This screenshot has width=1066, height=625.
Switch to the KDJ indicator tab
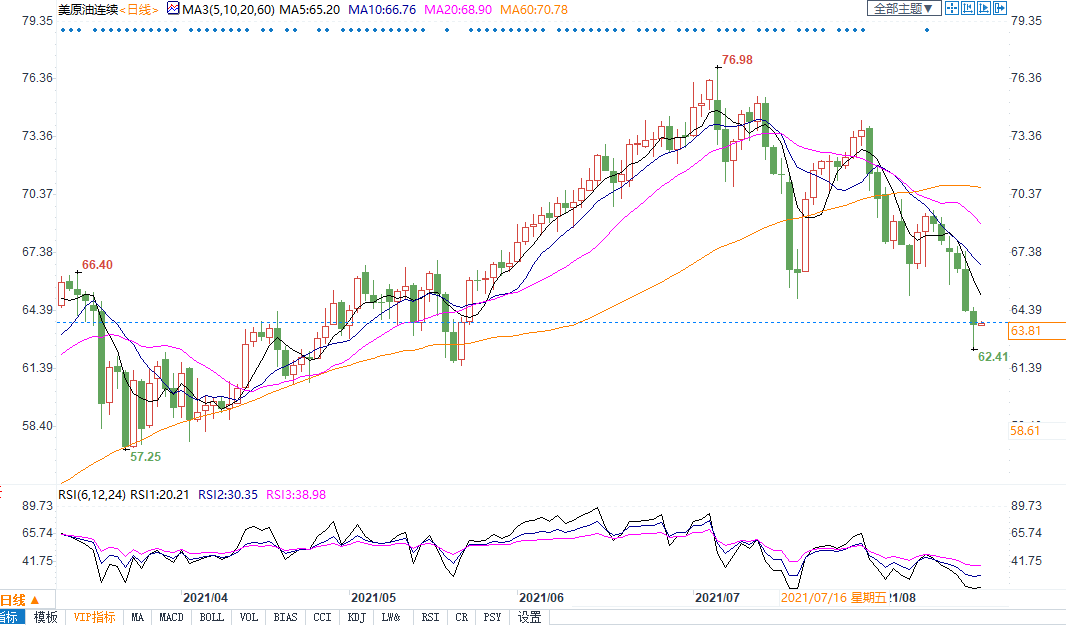[x=359, y=617]
